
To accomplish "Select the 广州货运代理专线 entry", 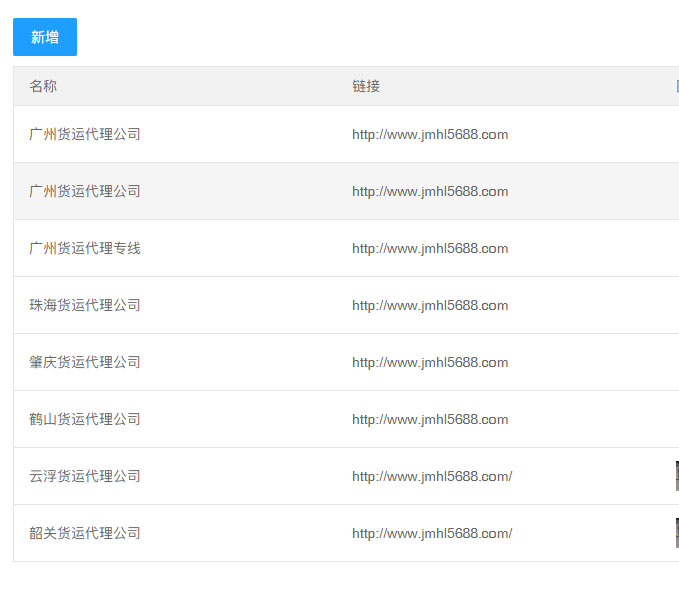I will [x=85, y=248].
